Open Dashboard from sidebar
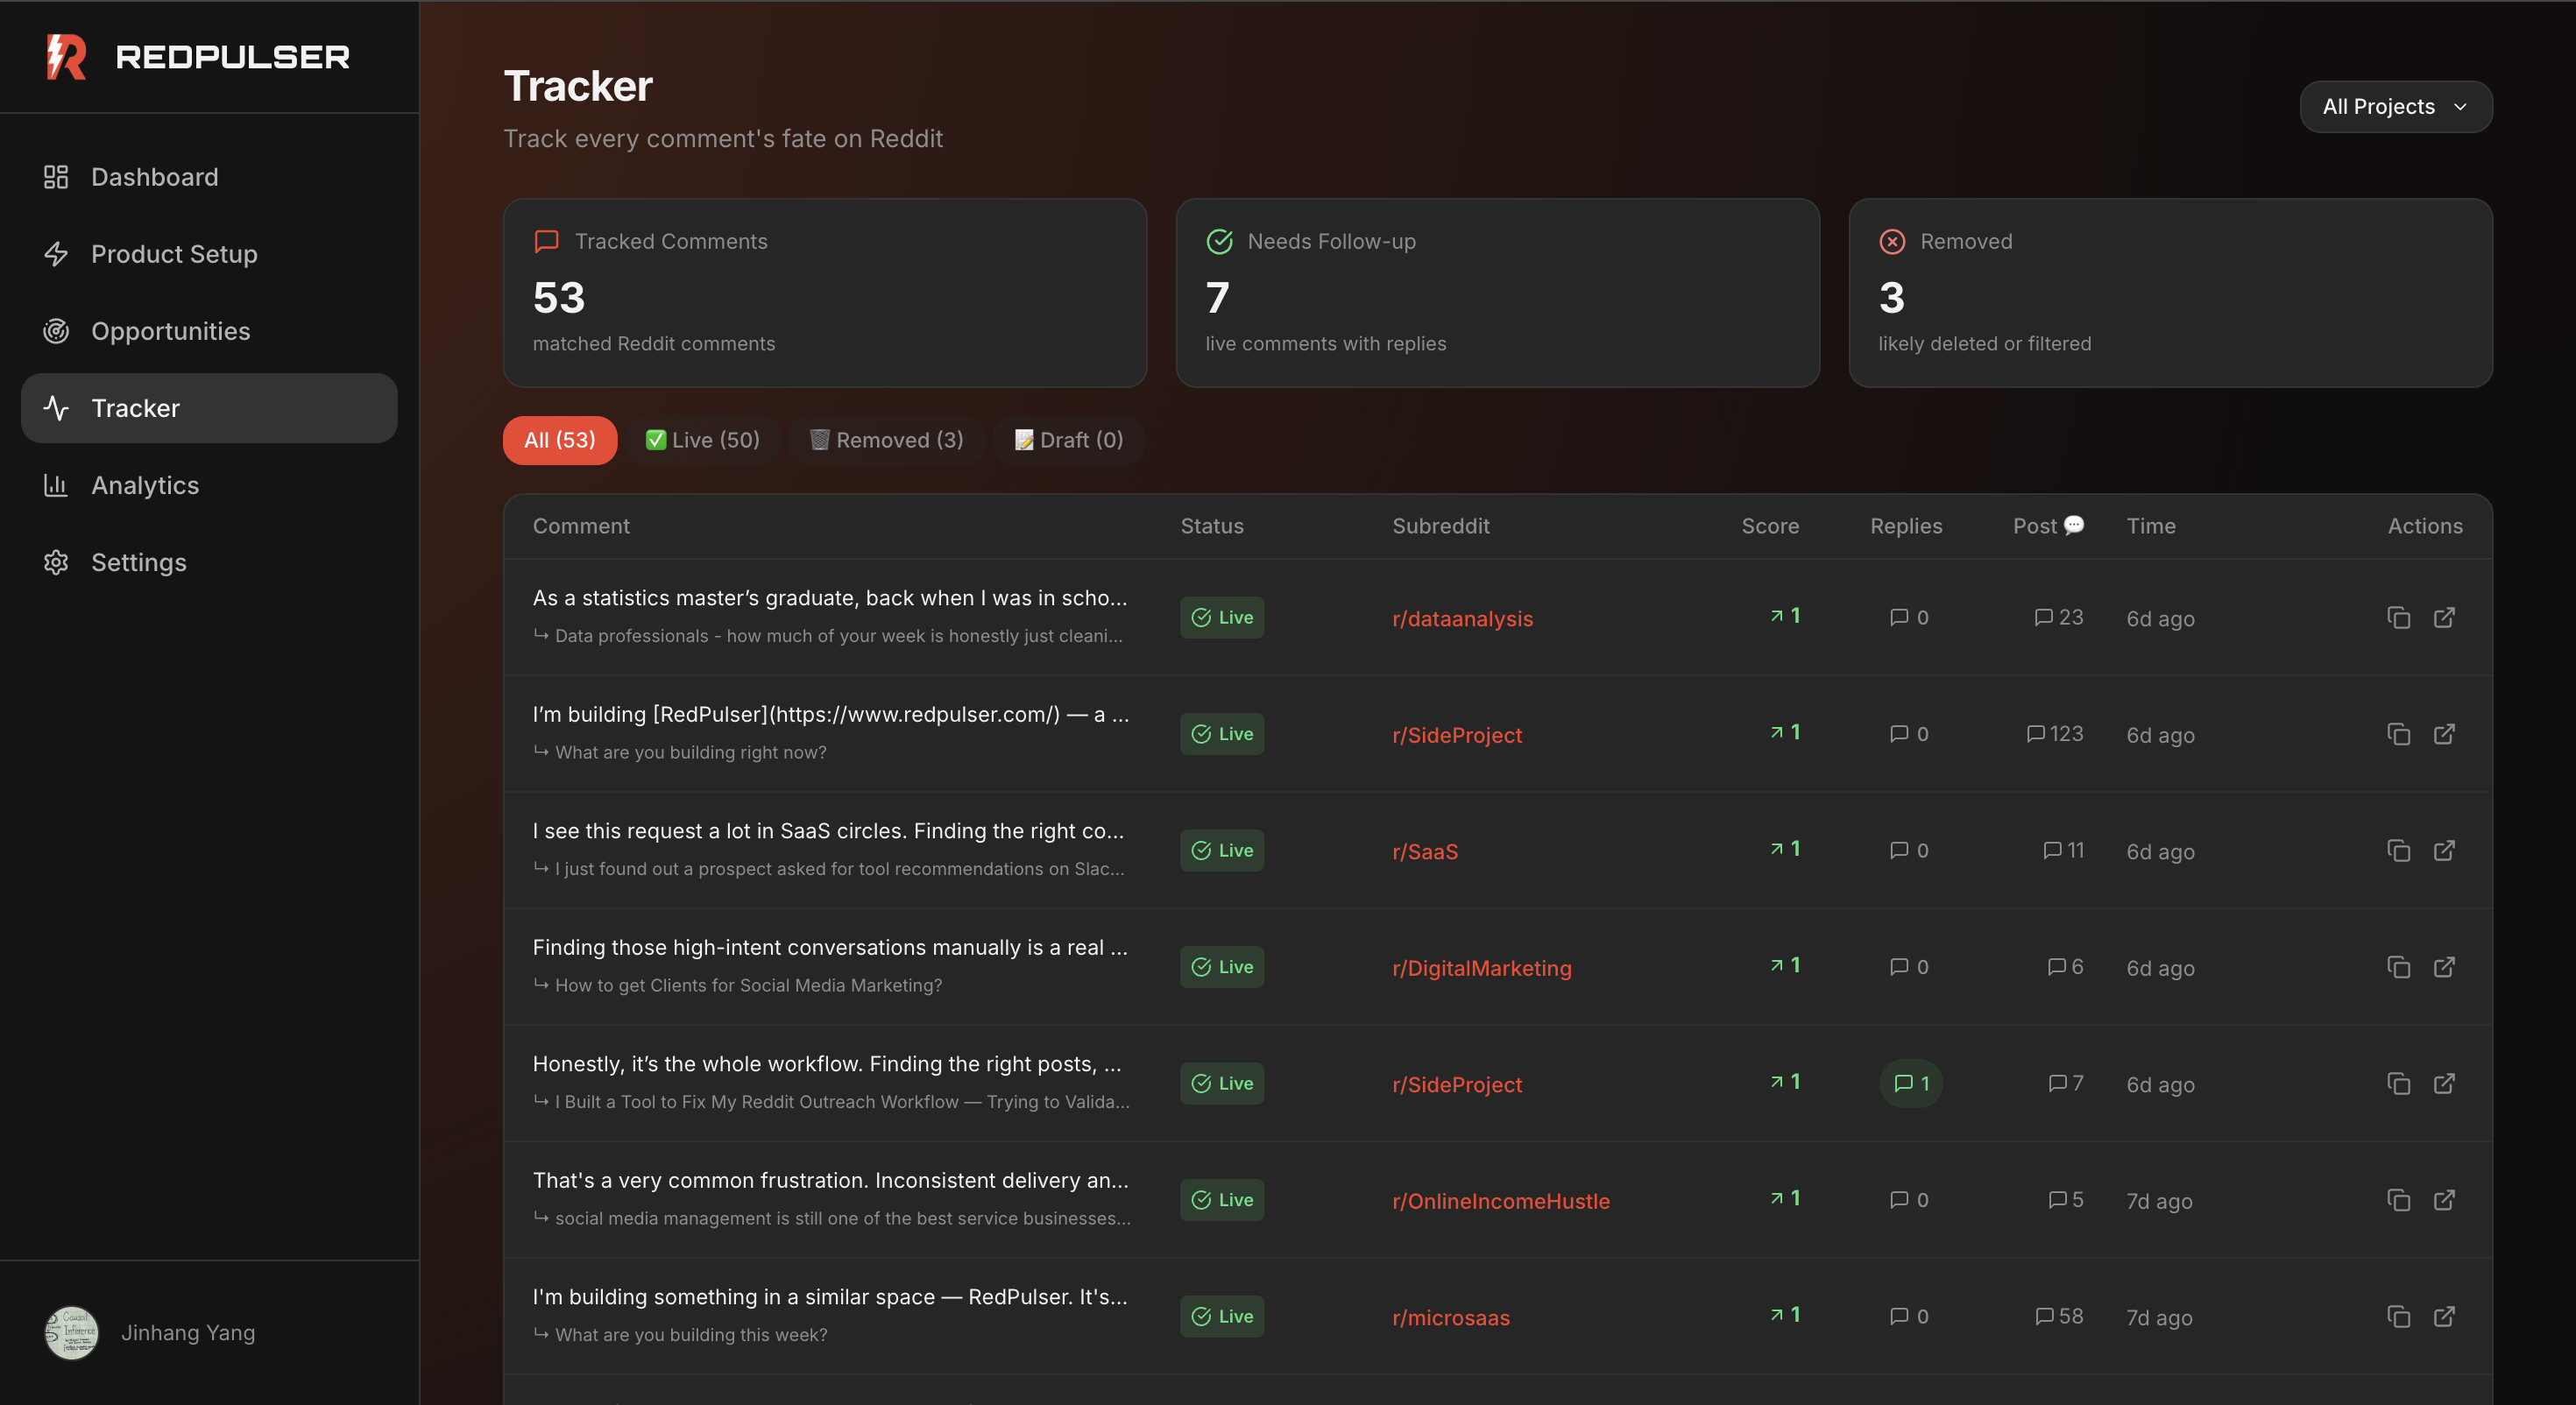The image size is (2576, 1405). click(154, 177)
